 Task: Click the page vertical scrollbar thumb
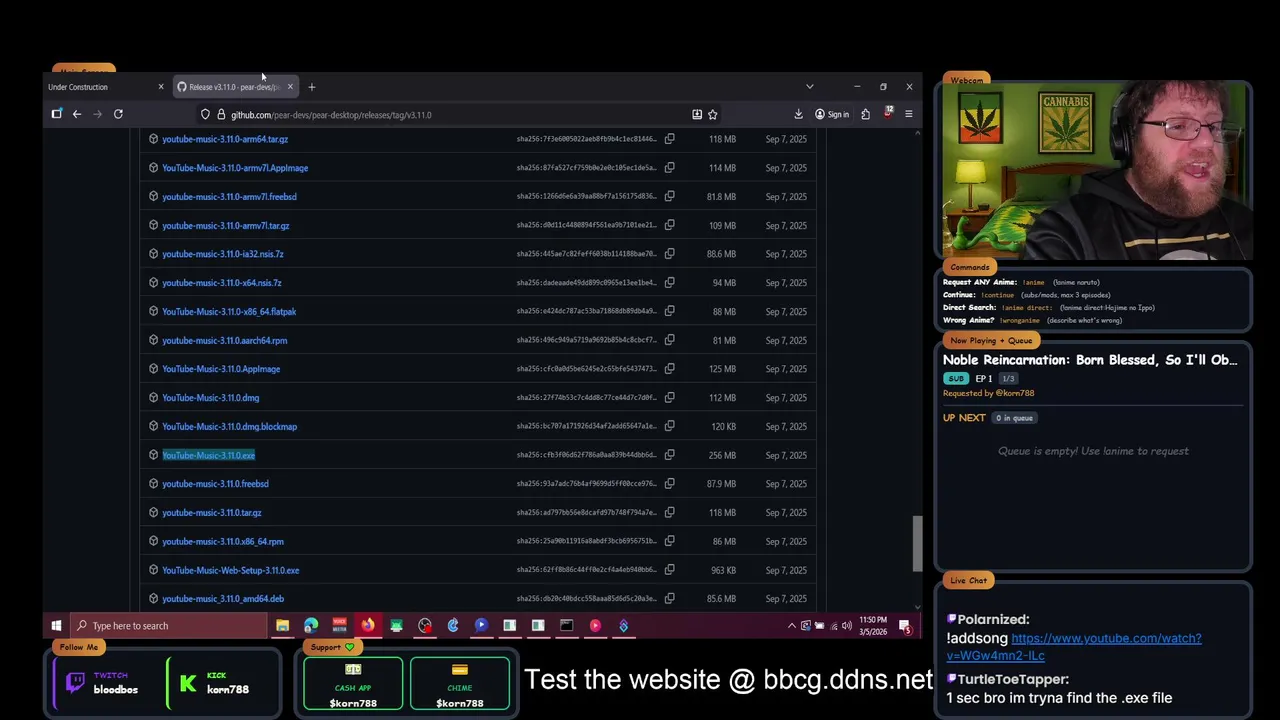click(916, 544)
